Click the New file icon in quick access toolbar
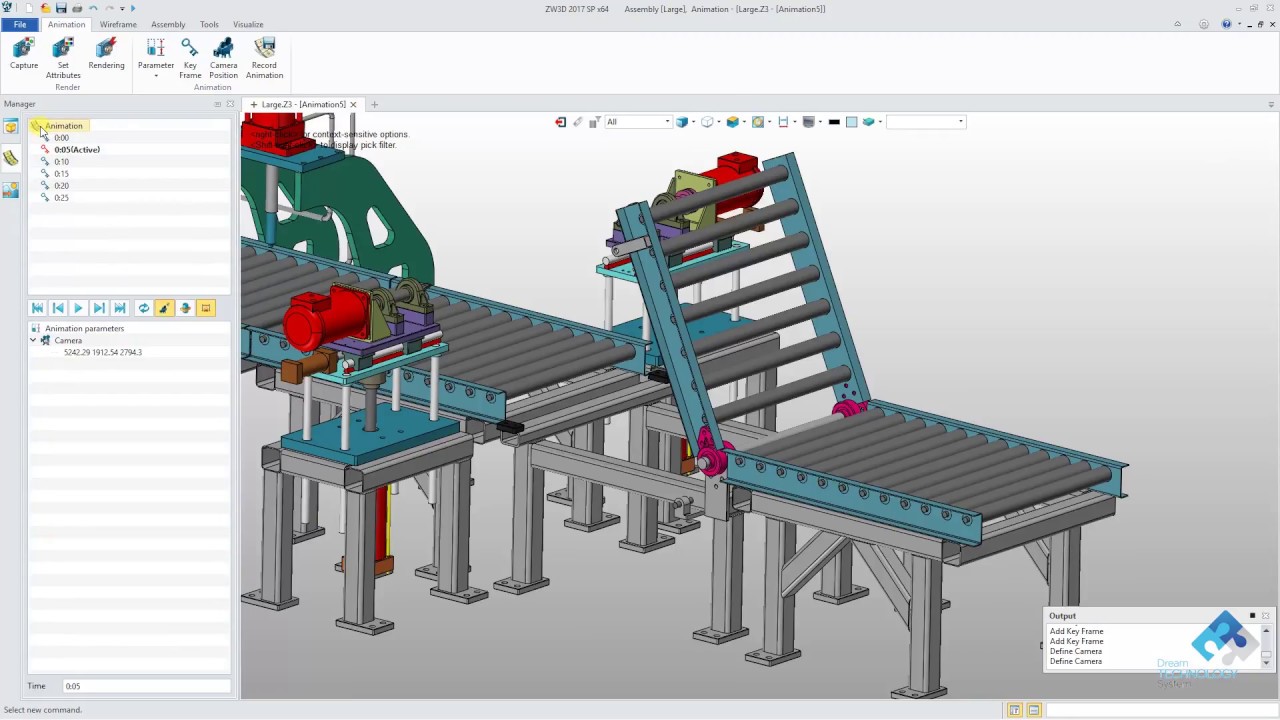This screenshot has height=720, width=1280. click(x=29, y=8)
